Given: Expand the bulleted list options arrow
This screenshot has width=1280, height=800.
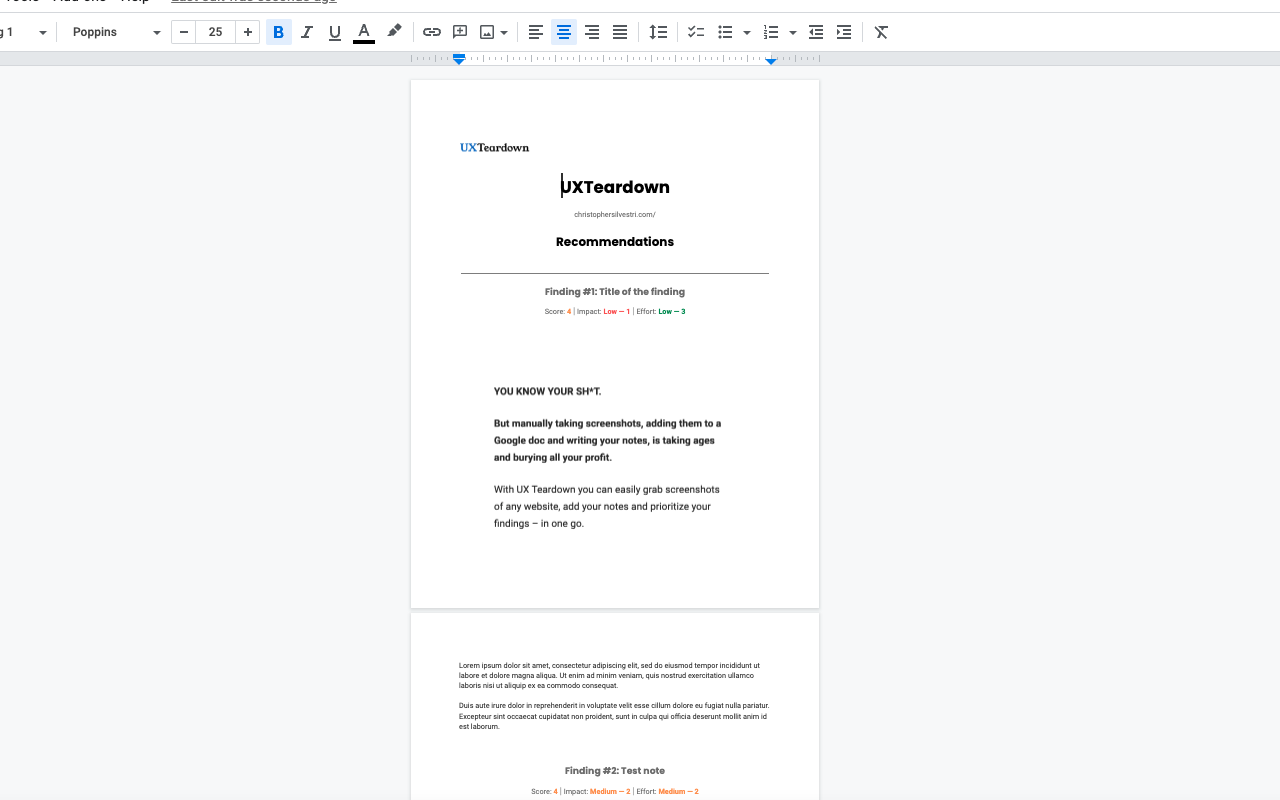Looking at the screenshot, I should pos(747,32).
